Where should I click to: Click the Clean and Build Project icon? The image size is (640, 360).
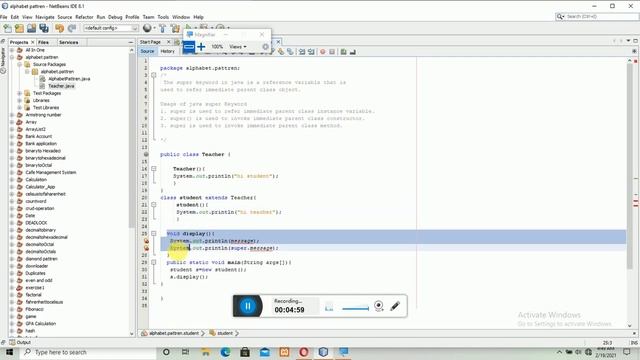coord(176,28)
